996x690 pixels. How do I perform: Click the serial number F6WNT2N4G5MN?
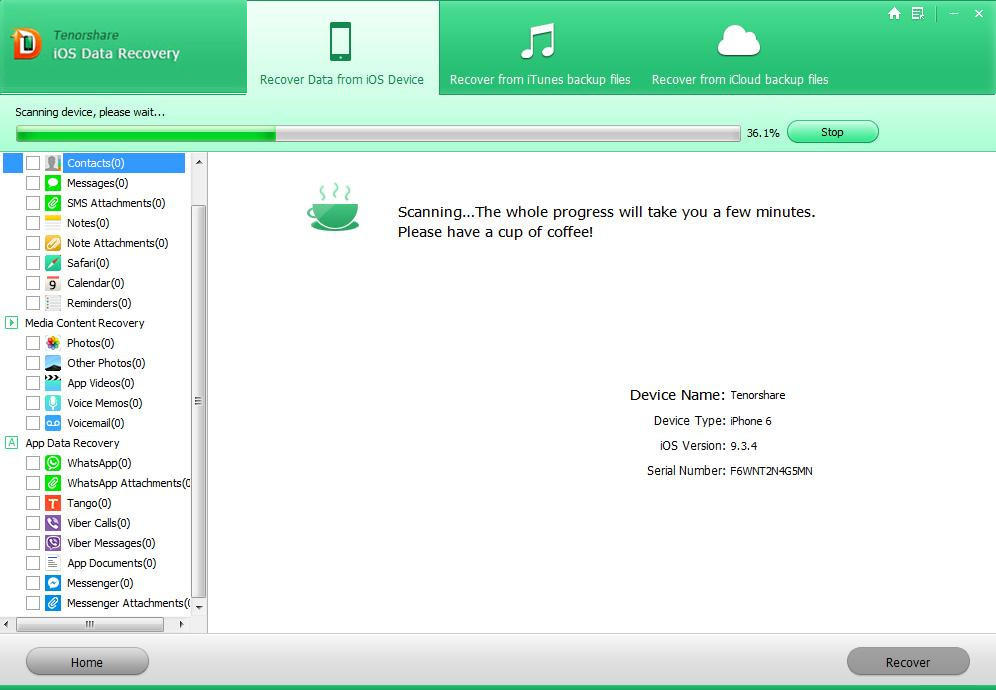771,471
